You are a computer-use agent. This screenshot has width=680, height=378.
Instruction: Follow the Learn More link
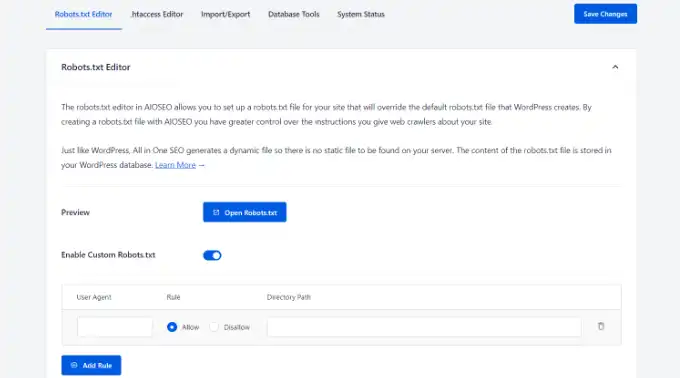[175, 165]
